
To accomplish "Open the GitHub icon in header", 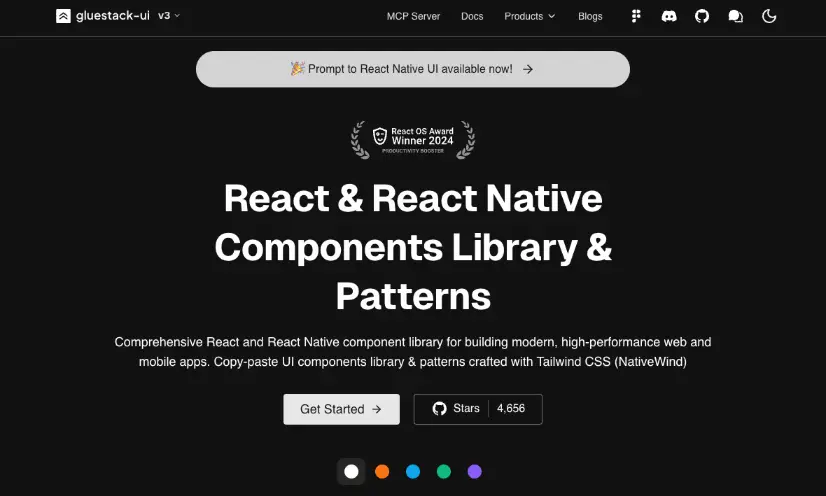I will click(702, 16).
